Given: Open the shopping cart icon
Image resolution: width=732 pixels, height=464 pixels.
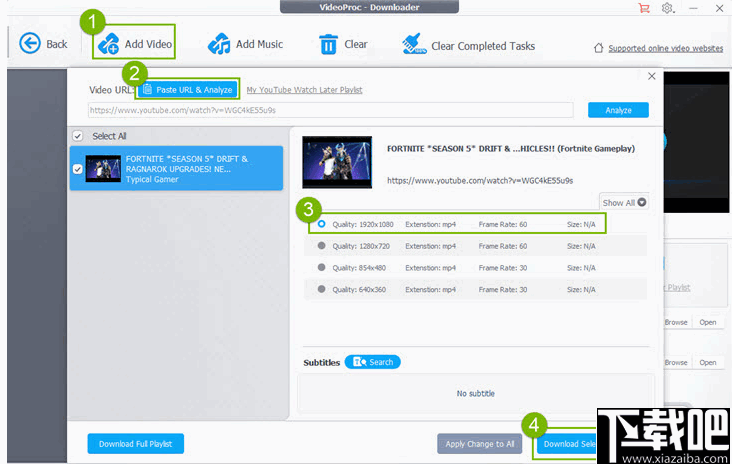Looking at the screenshot, I should click(x=644, y=8).
